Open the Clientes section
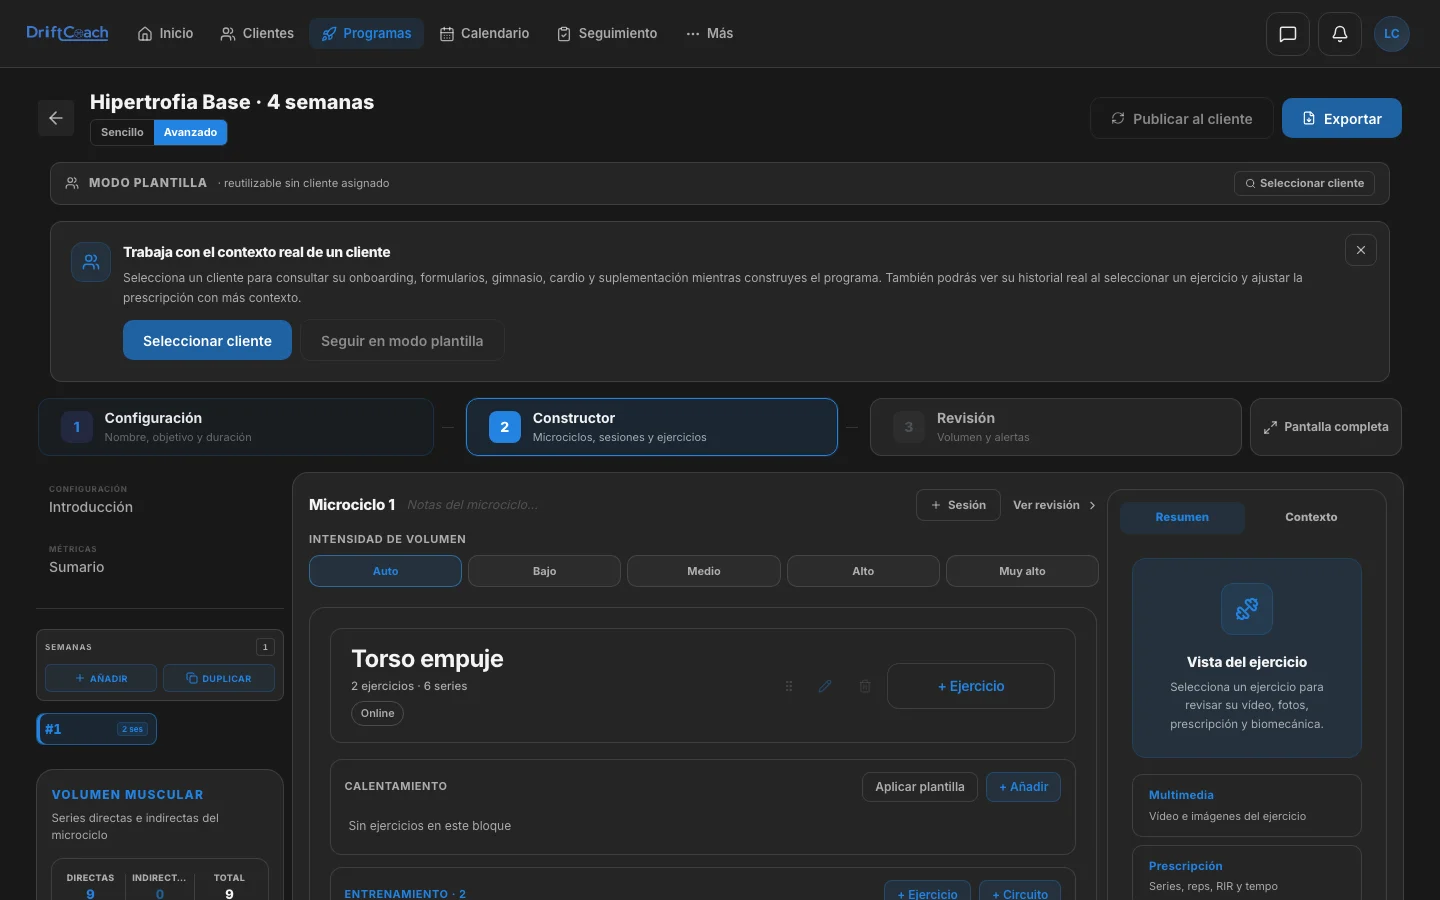Viewport: 1440px width, 900px height. point(257,33)
